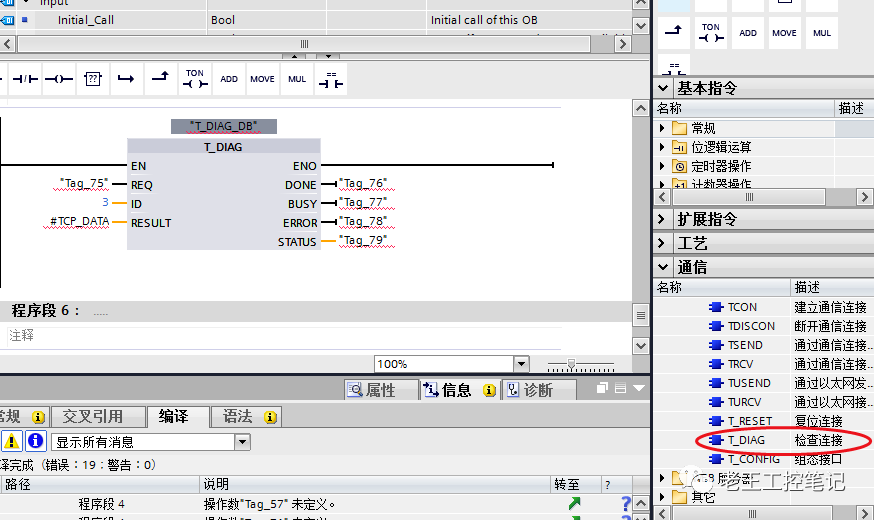The width and height of the screenshot is (874, 520).
Task: Sort messages by the 说明 column header
Action: click(x=375, y=484)
